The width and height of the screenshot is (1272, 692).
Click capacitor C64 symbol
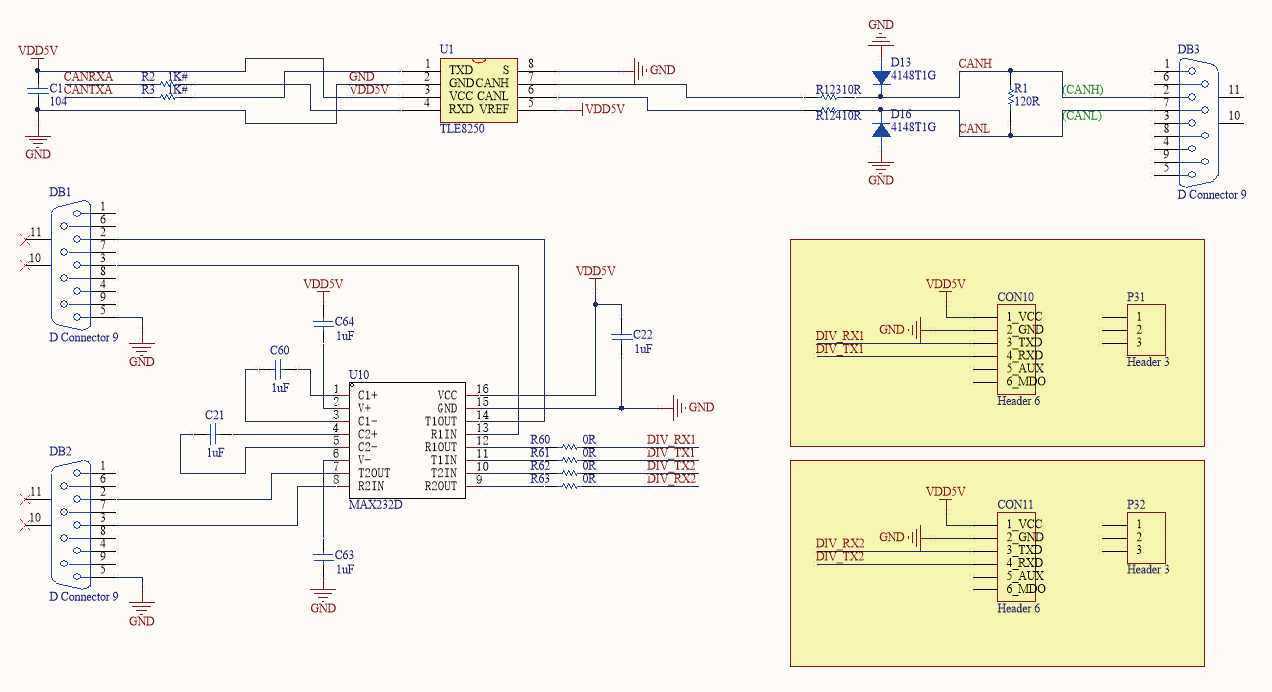pos(323,324)
